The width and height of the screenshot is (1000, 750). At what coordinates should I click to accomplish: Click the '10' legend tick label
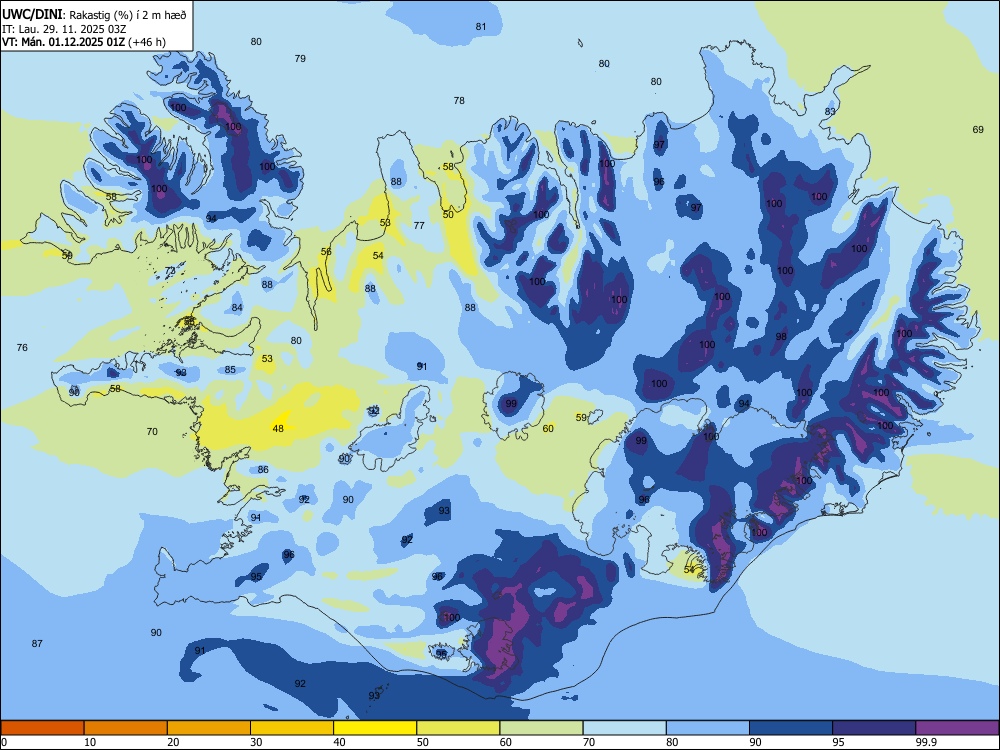pyautogui.click(x=90, y=742)
